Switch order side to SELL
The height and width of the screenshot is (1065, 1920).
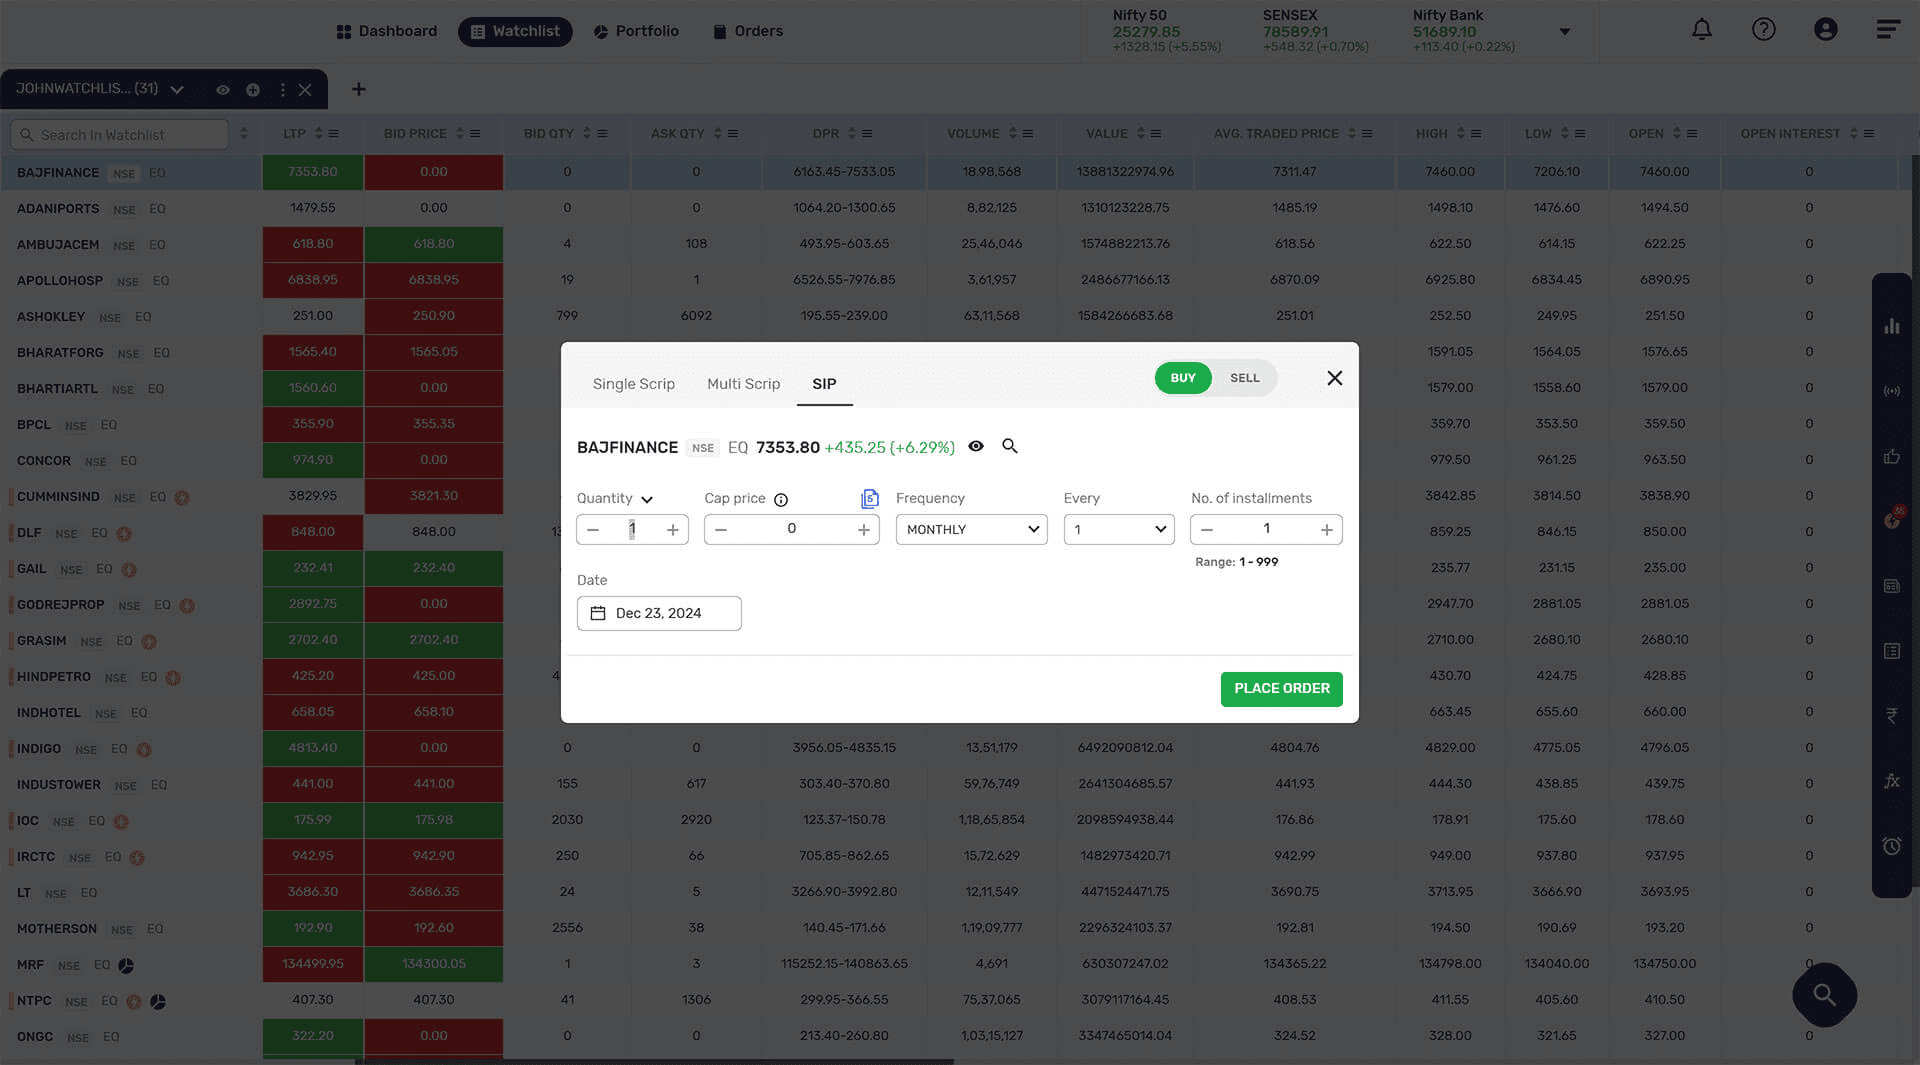click(1244, 378)
